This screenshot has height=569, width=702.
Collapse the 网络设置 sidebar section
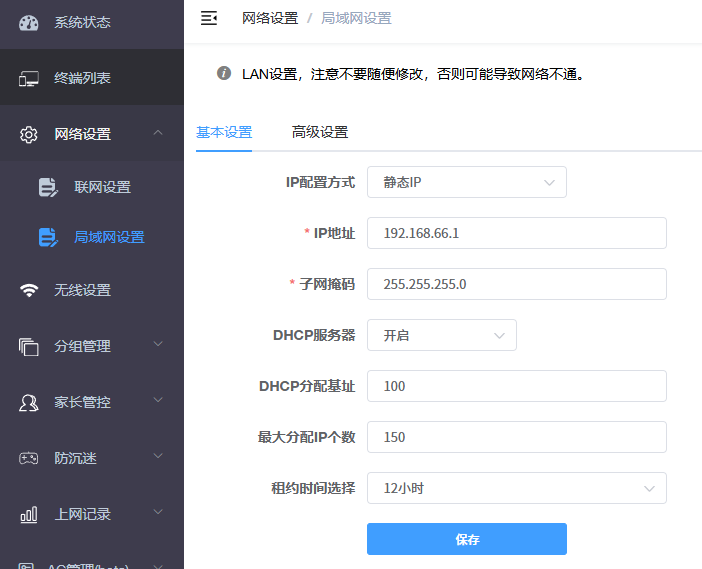[157, 133]
